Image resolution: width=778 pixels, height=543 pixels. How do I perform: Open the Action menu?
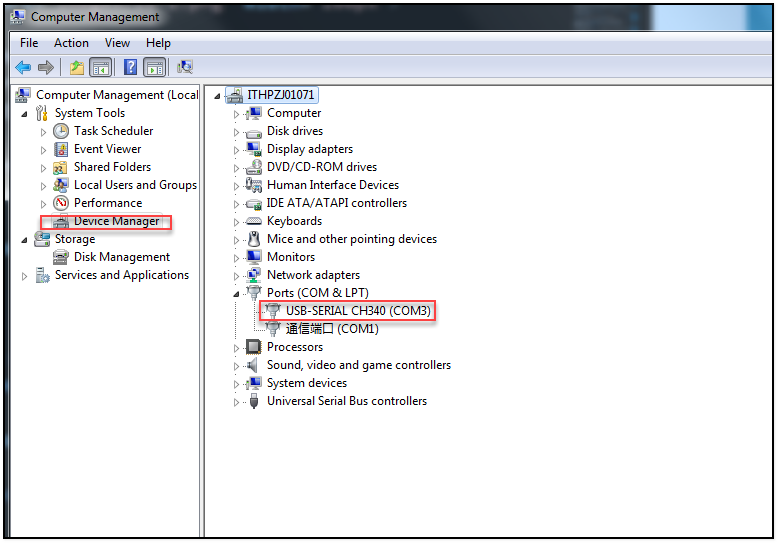71,43
